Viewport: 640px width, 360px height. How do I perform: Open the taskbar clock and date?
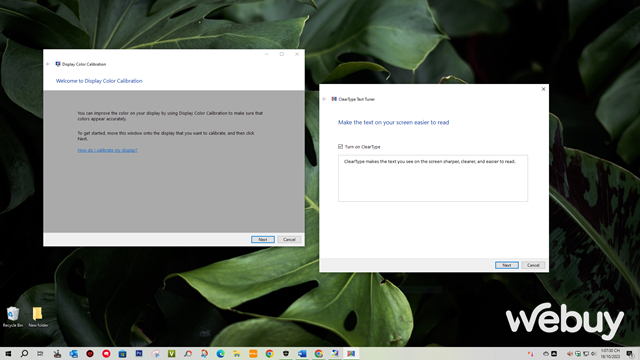point(610,353)
